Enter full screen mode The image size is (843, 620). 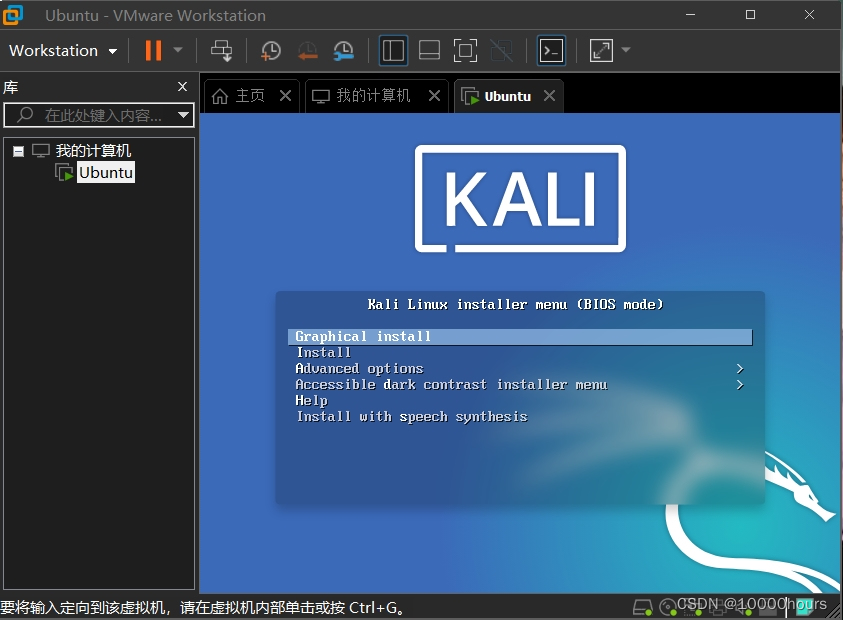(465, 51)
